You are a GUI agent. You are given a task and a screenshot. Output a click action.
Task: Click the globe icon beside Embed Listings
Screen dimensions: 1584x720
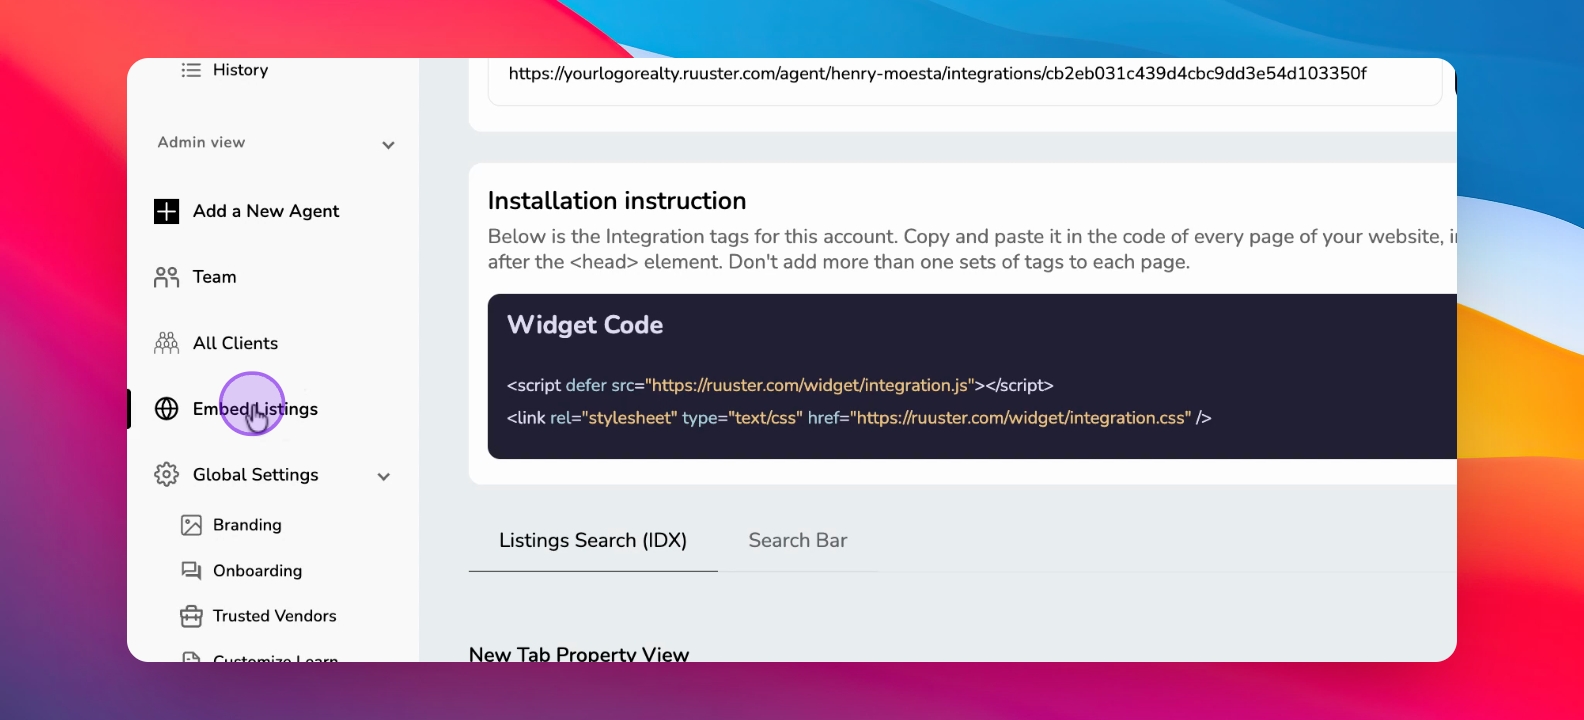166,409
